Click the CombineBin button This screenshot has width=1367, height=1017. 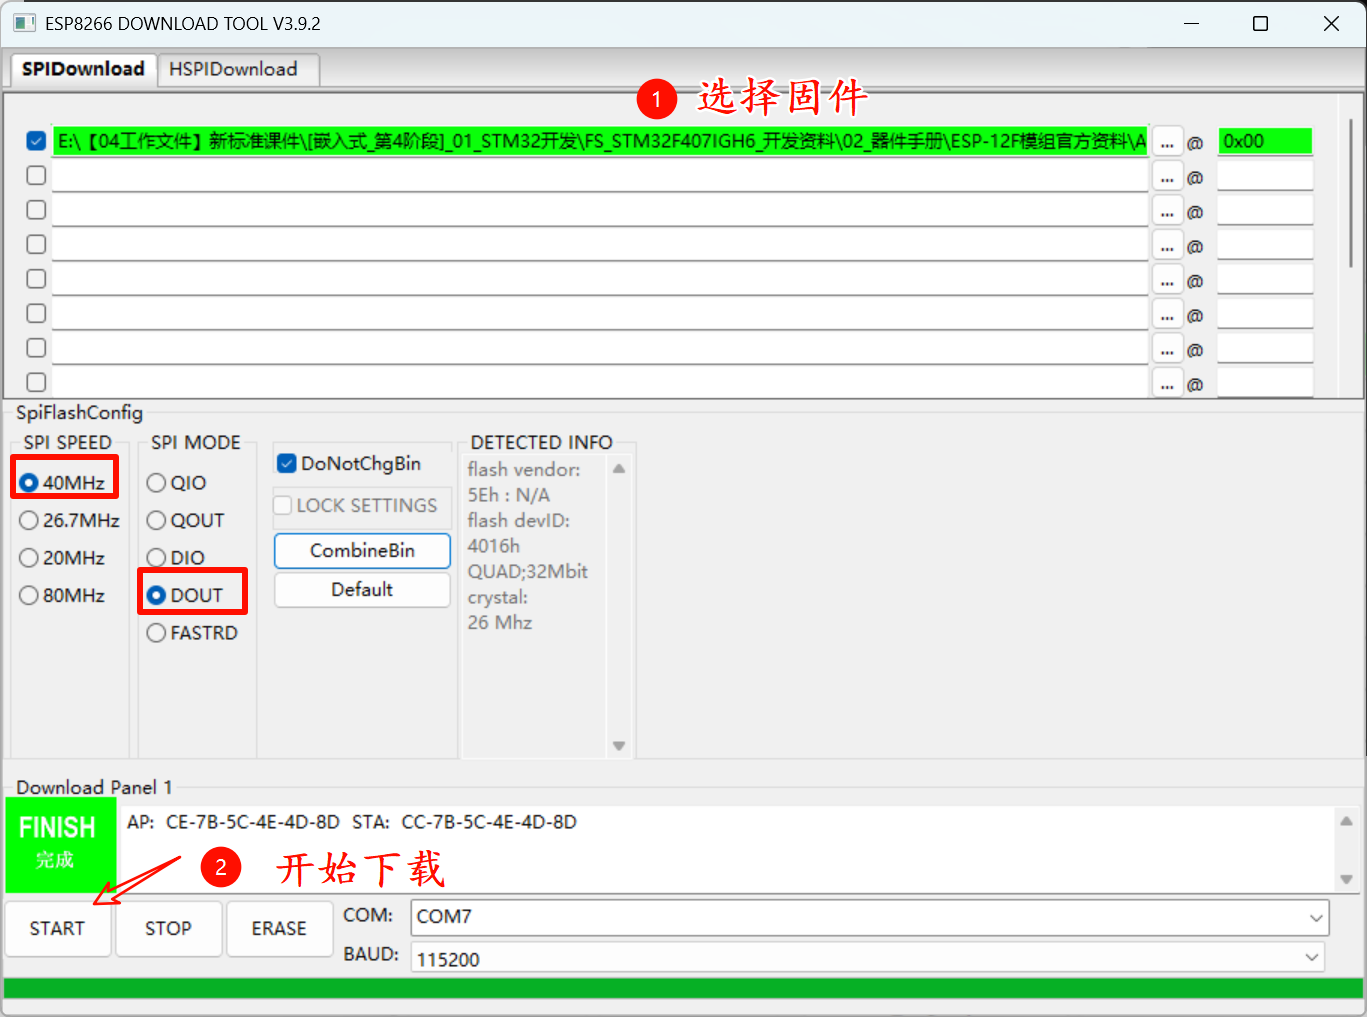pyautogui.click(x=362, y=551)
